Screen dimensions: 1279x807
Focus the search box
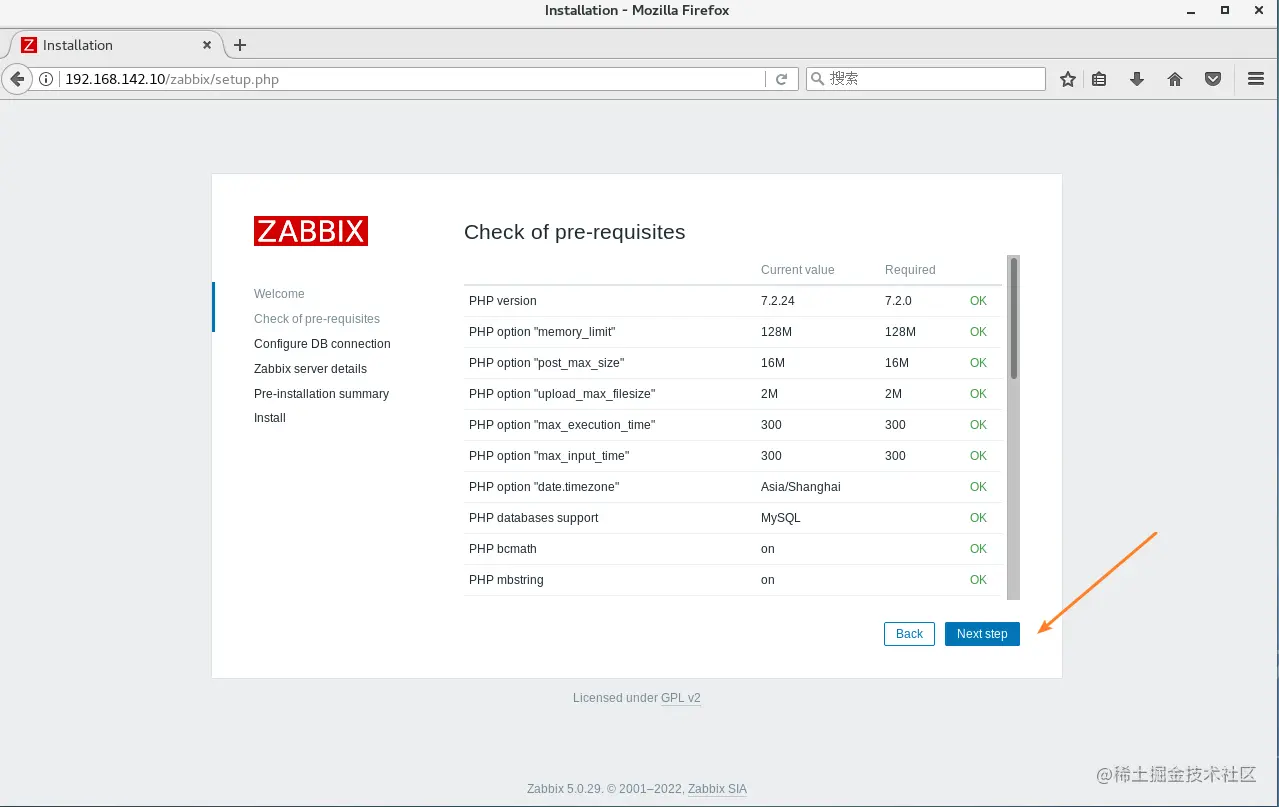tap(926, 79)
